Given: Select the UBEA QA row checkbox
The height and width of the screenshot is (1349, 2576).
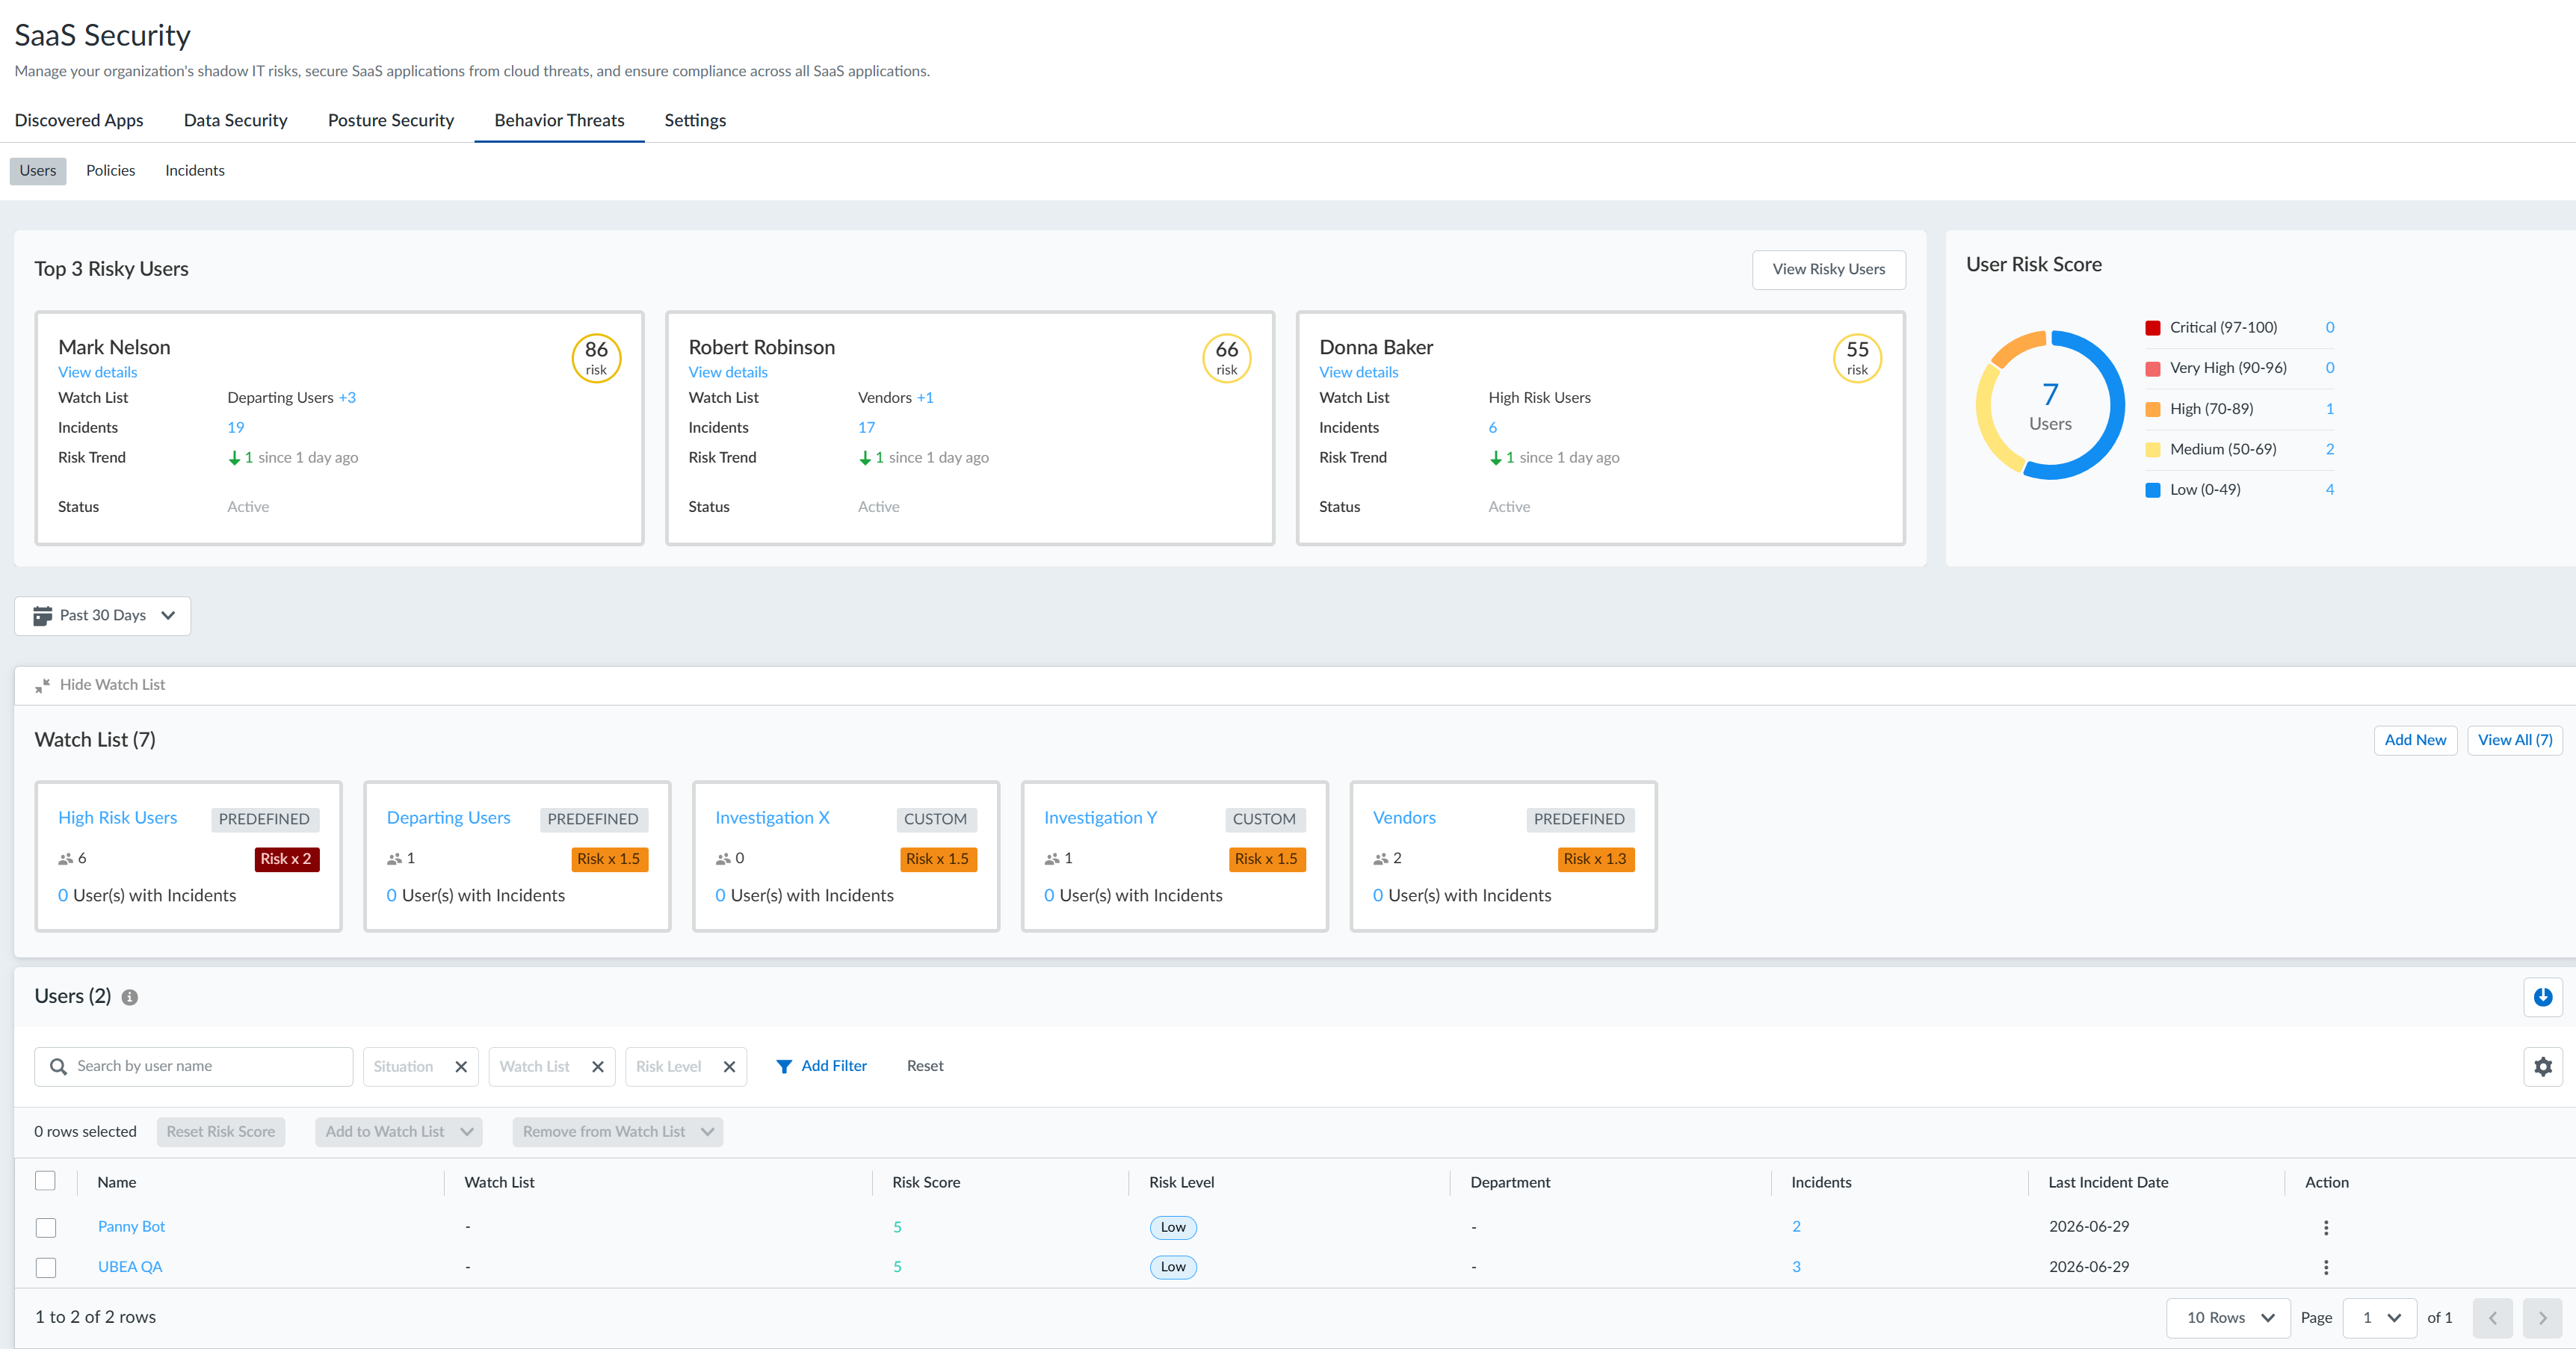Looking at the screenshot, I should click(x=46, y=1267).
